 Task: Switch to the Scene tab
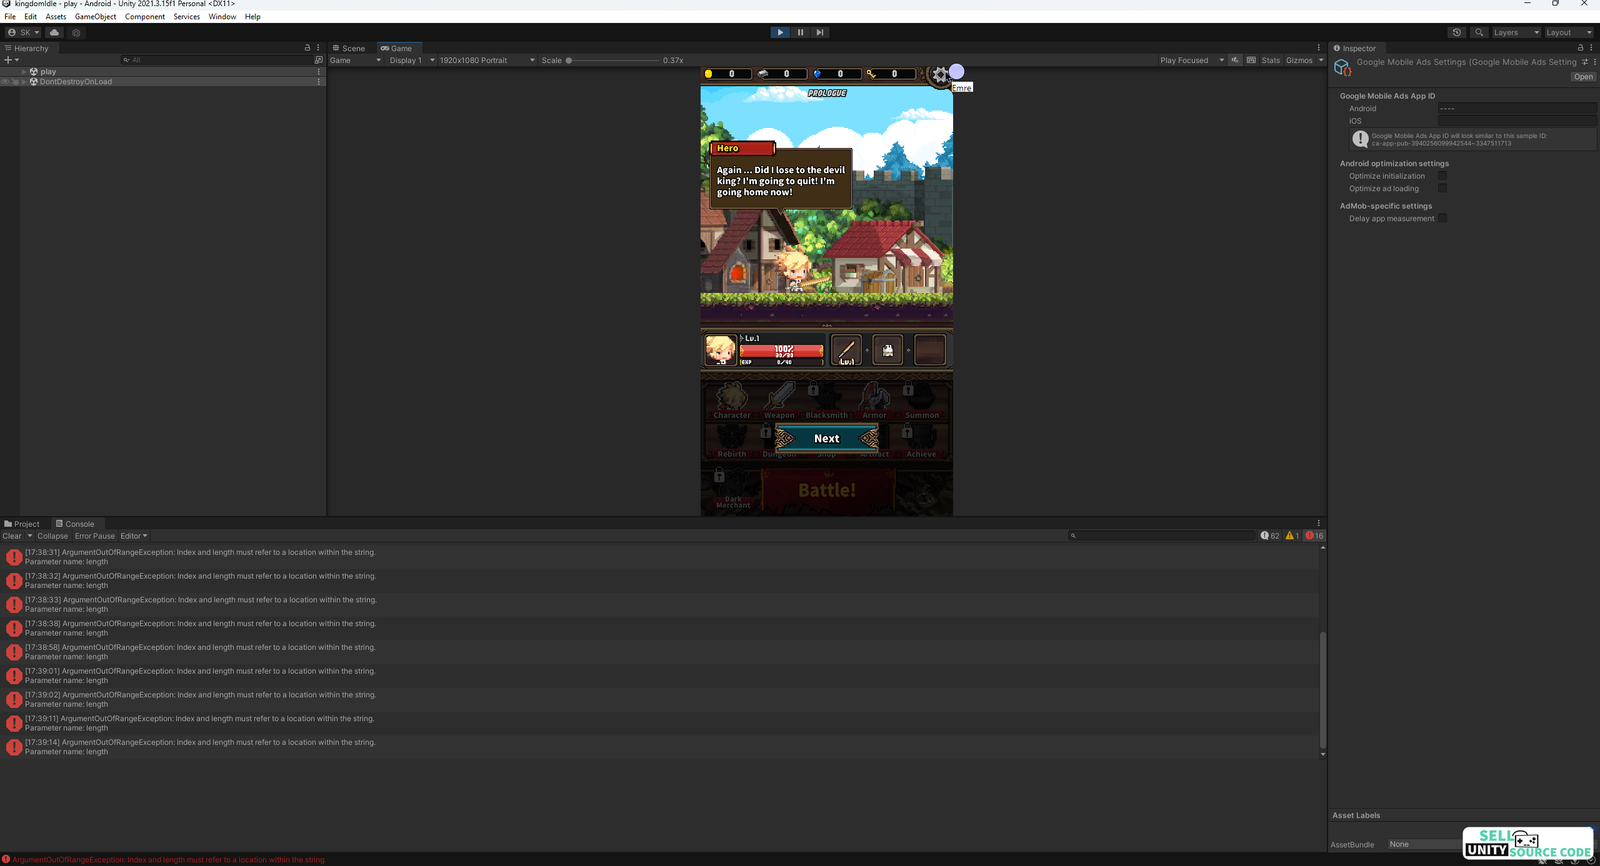tap(349, 48)
